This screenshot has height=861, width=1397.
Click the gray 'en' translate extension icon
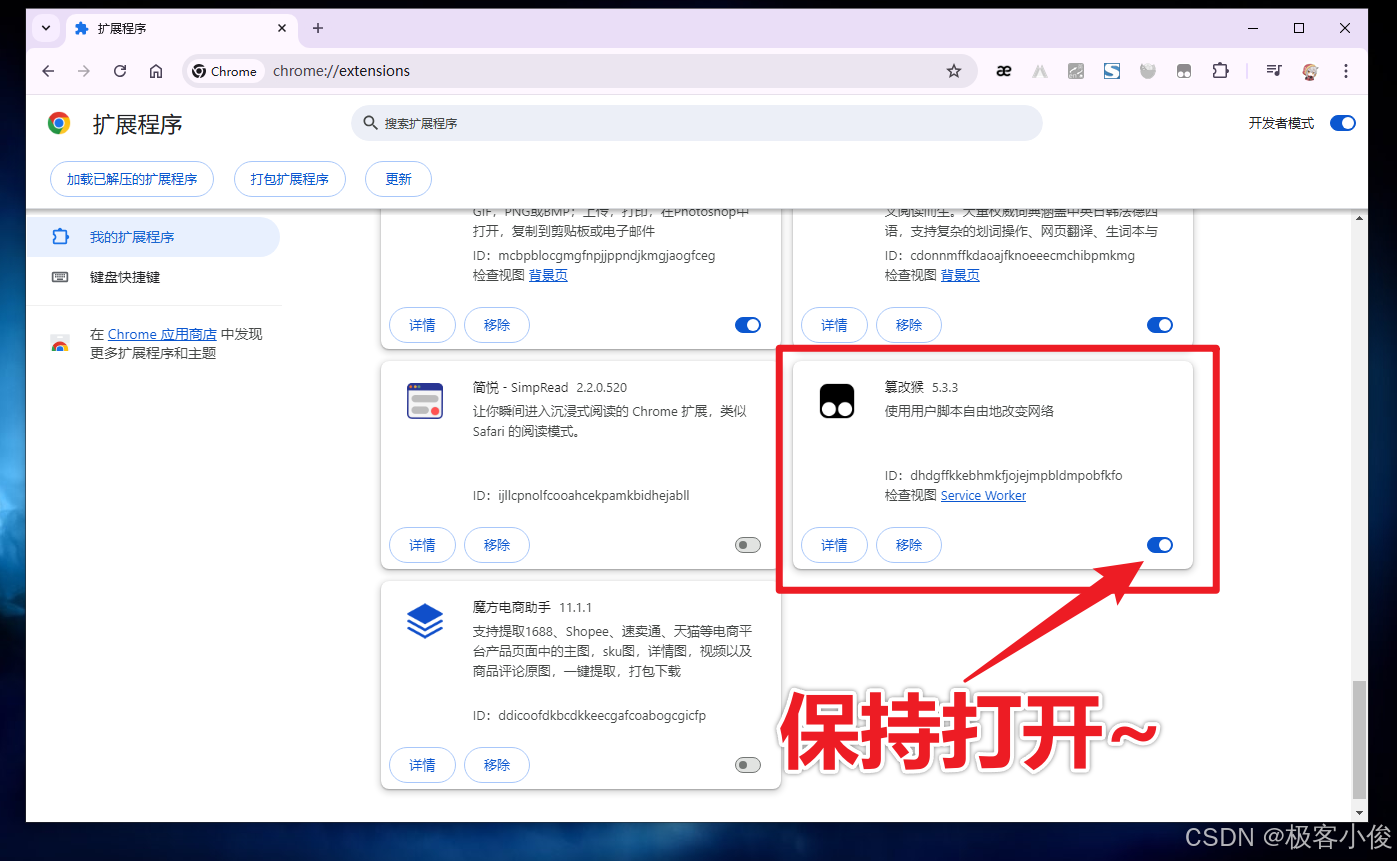1076,71
